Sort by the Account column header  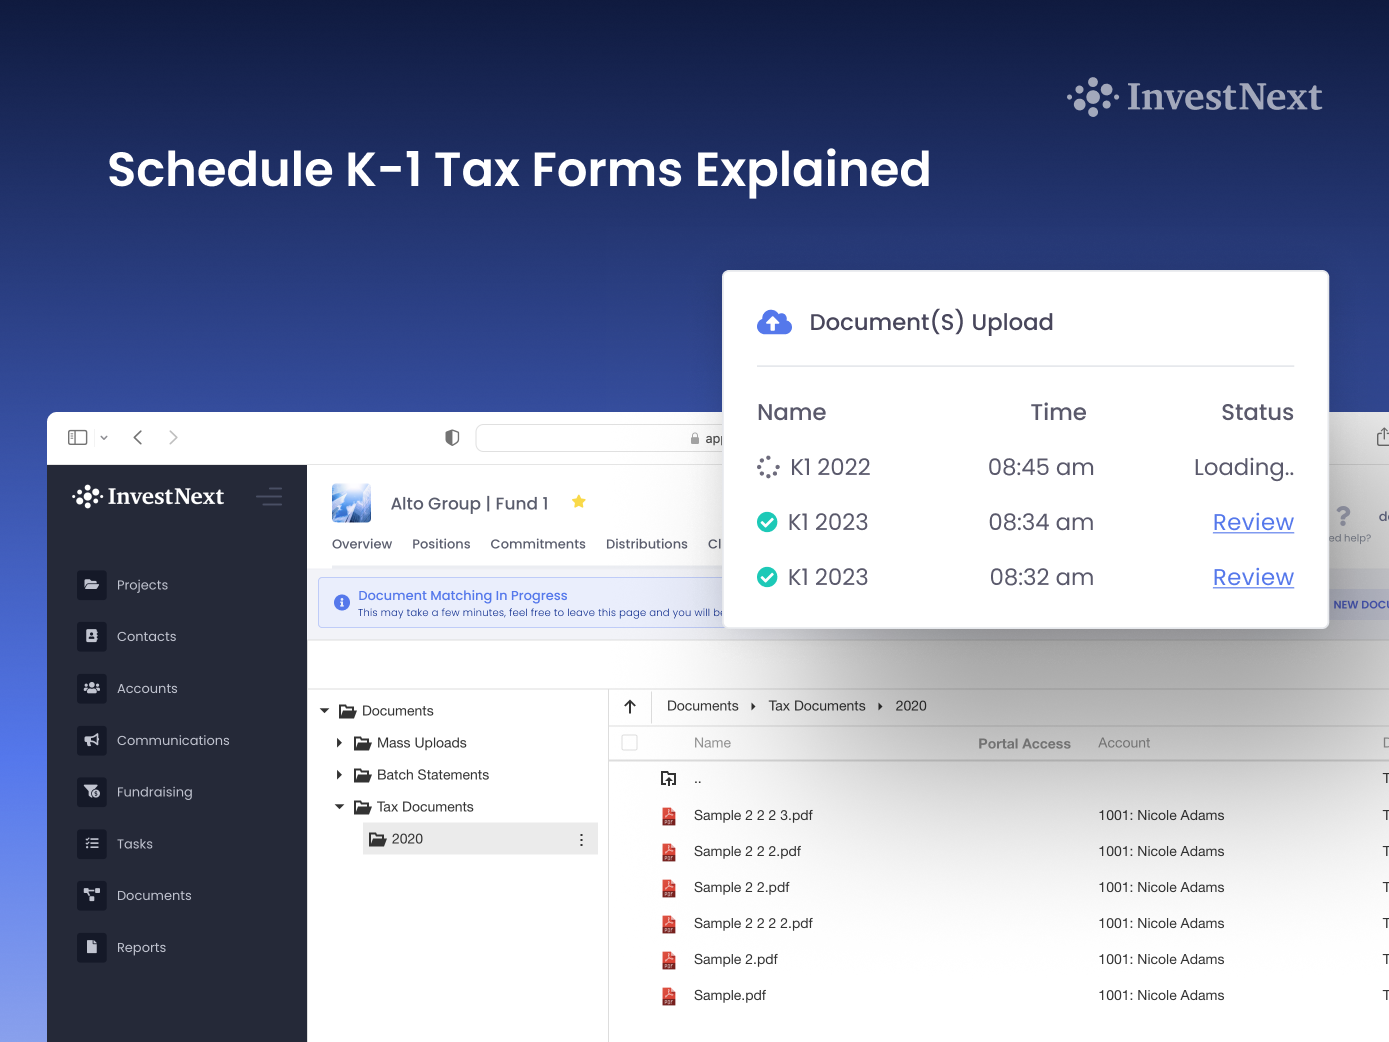click(x=1124, y=743)
